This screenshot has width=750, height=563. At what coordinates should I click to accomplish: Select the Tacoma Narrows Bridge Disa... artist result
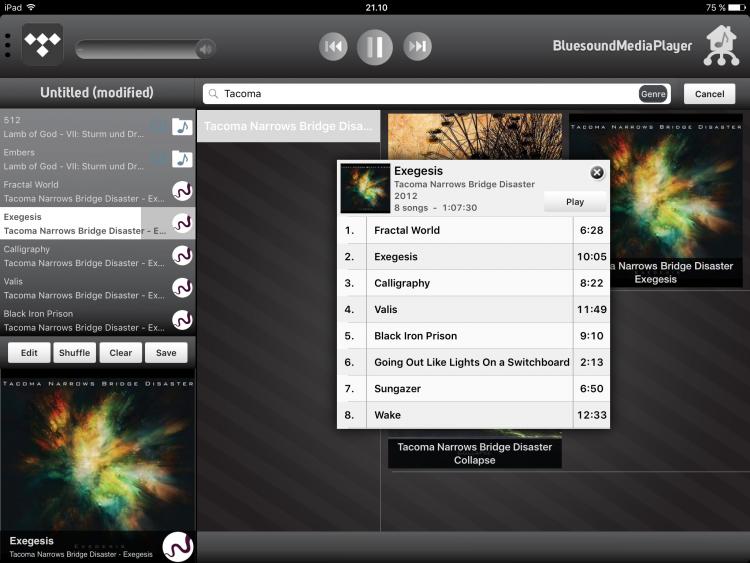(x=288, y=126)
